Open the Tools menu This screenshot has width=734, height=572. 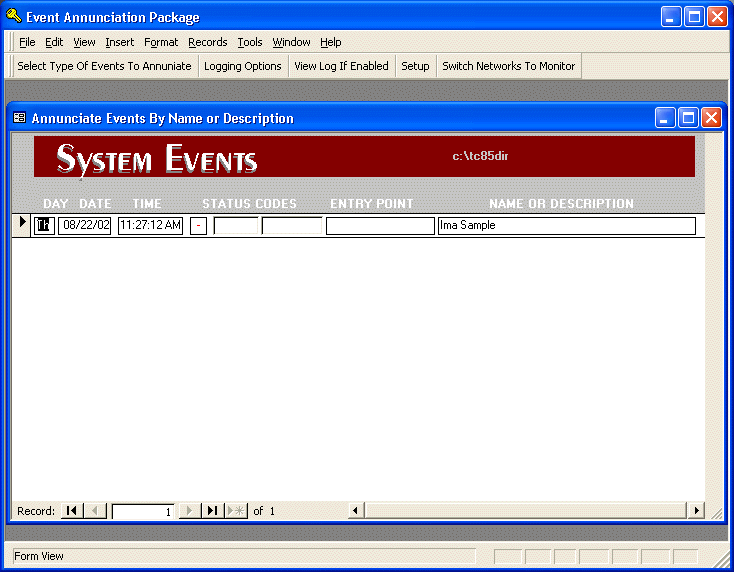pos(250,42)
